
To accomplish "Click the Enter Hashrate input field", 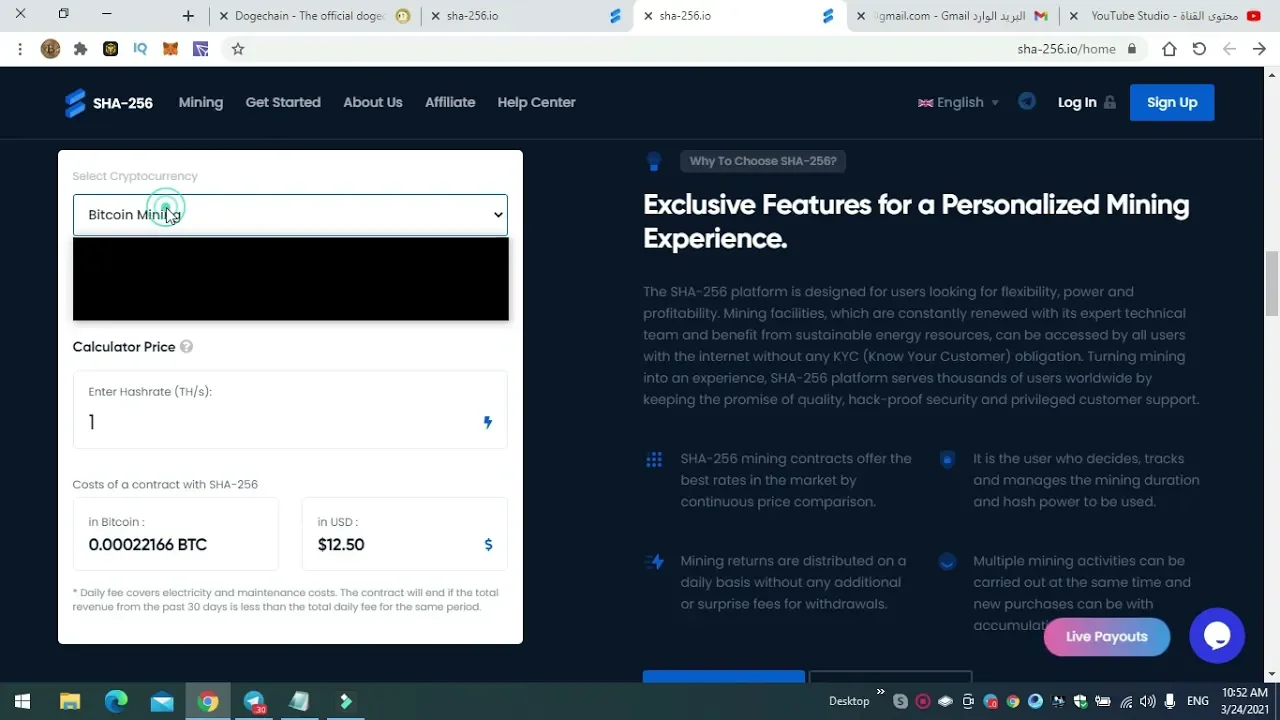I will coord(290,410).
